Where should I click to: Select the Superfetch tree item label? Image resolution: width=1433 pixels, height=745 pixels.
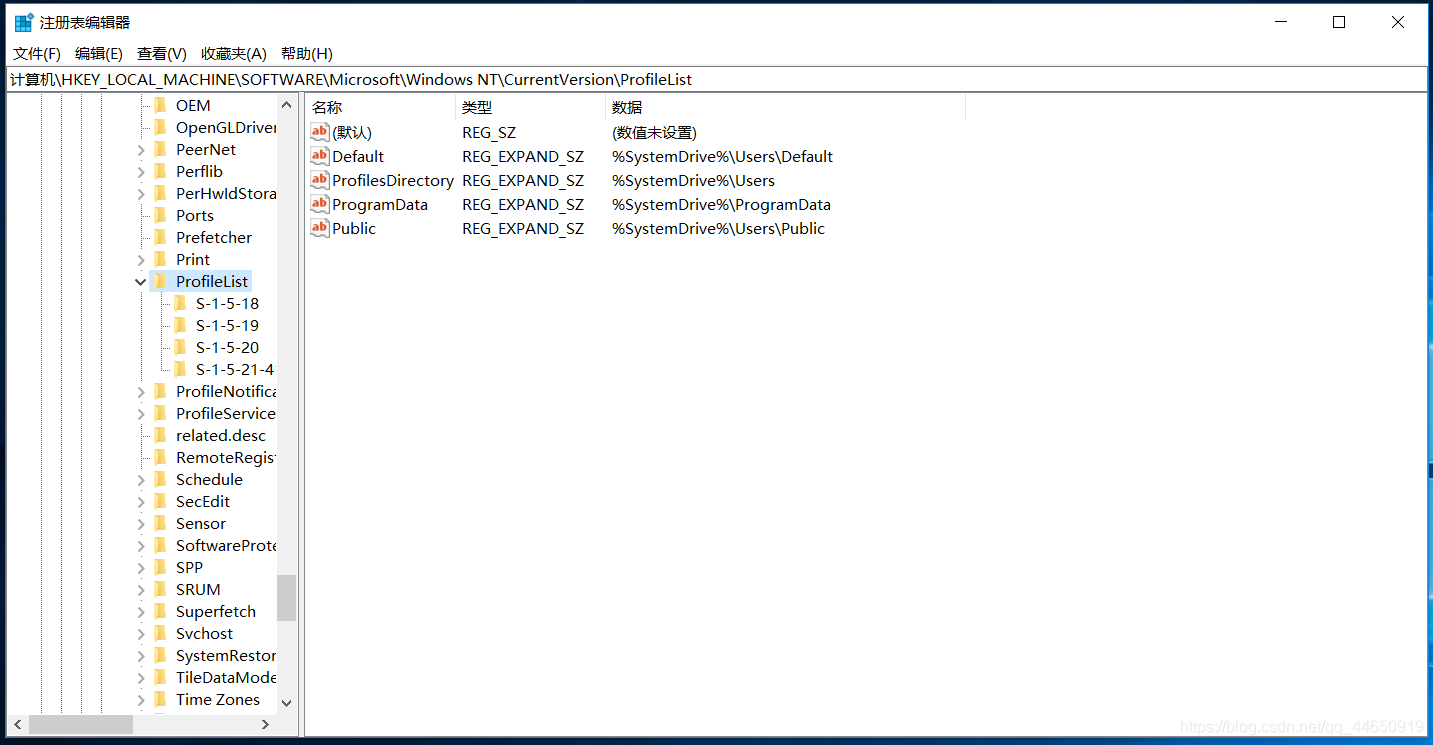coord(216,611)
